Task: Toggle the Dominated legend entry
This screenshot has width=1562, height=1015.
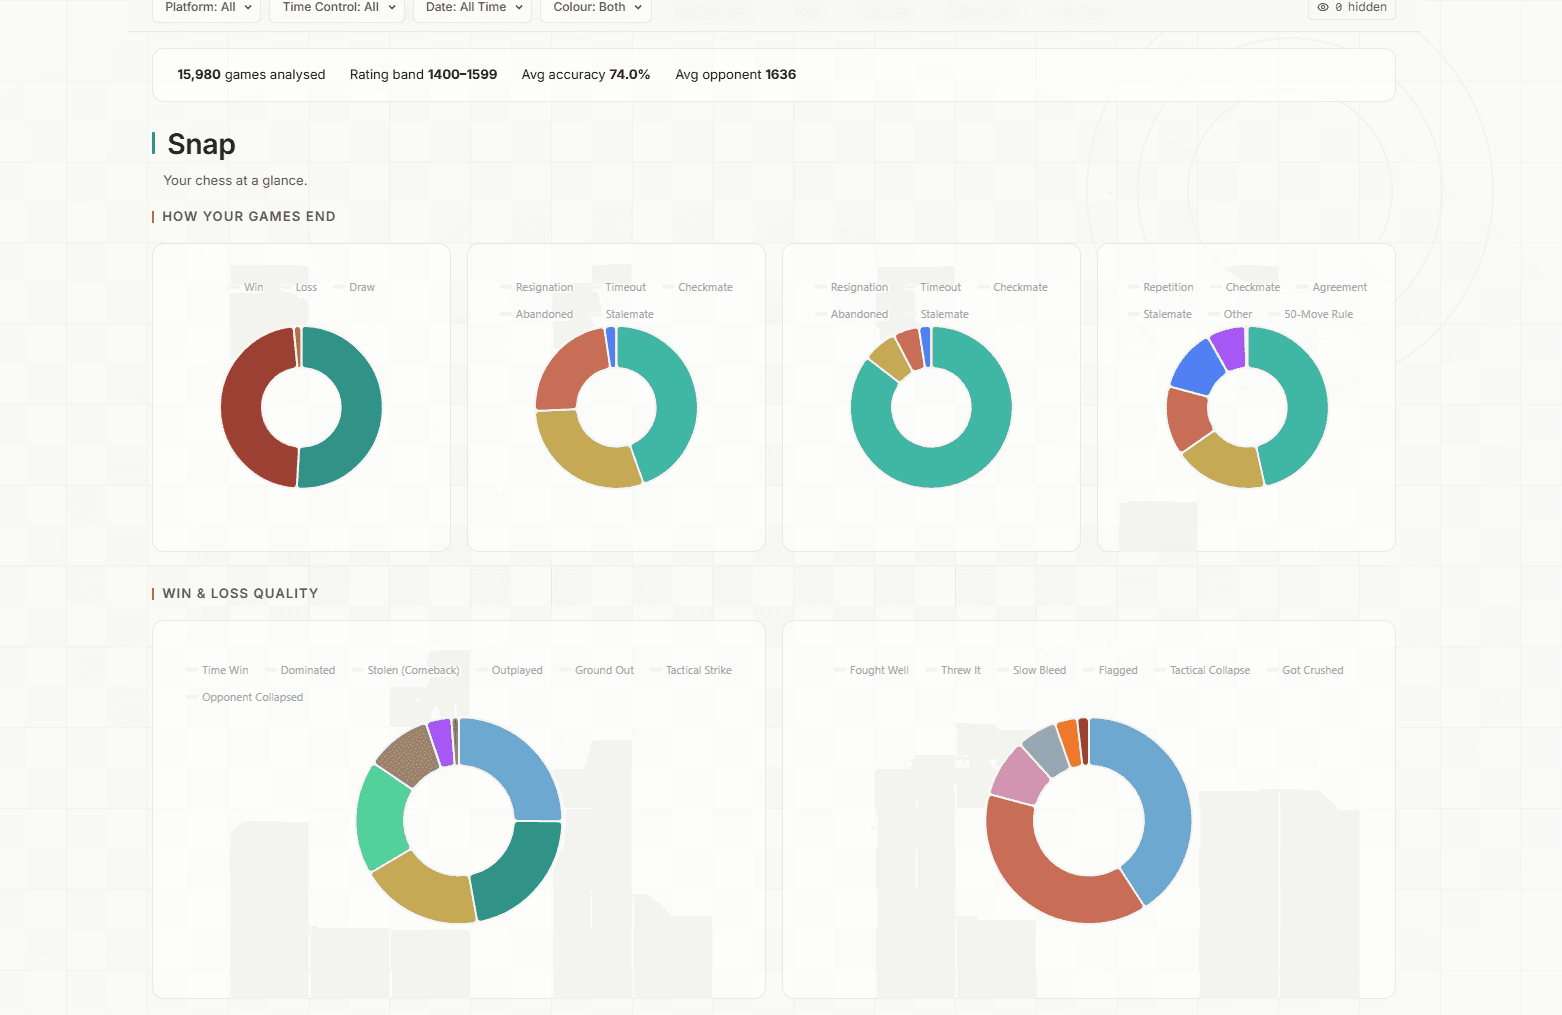Action: [300, 670]
